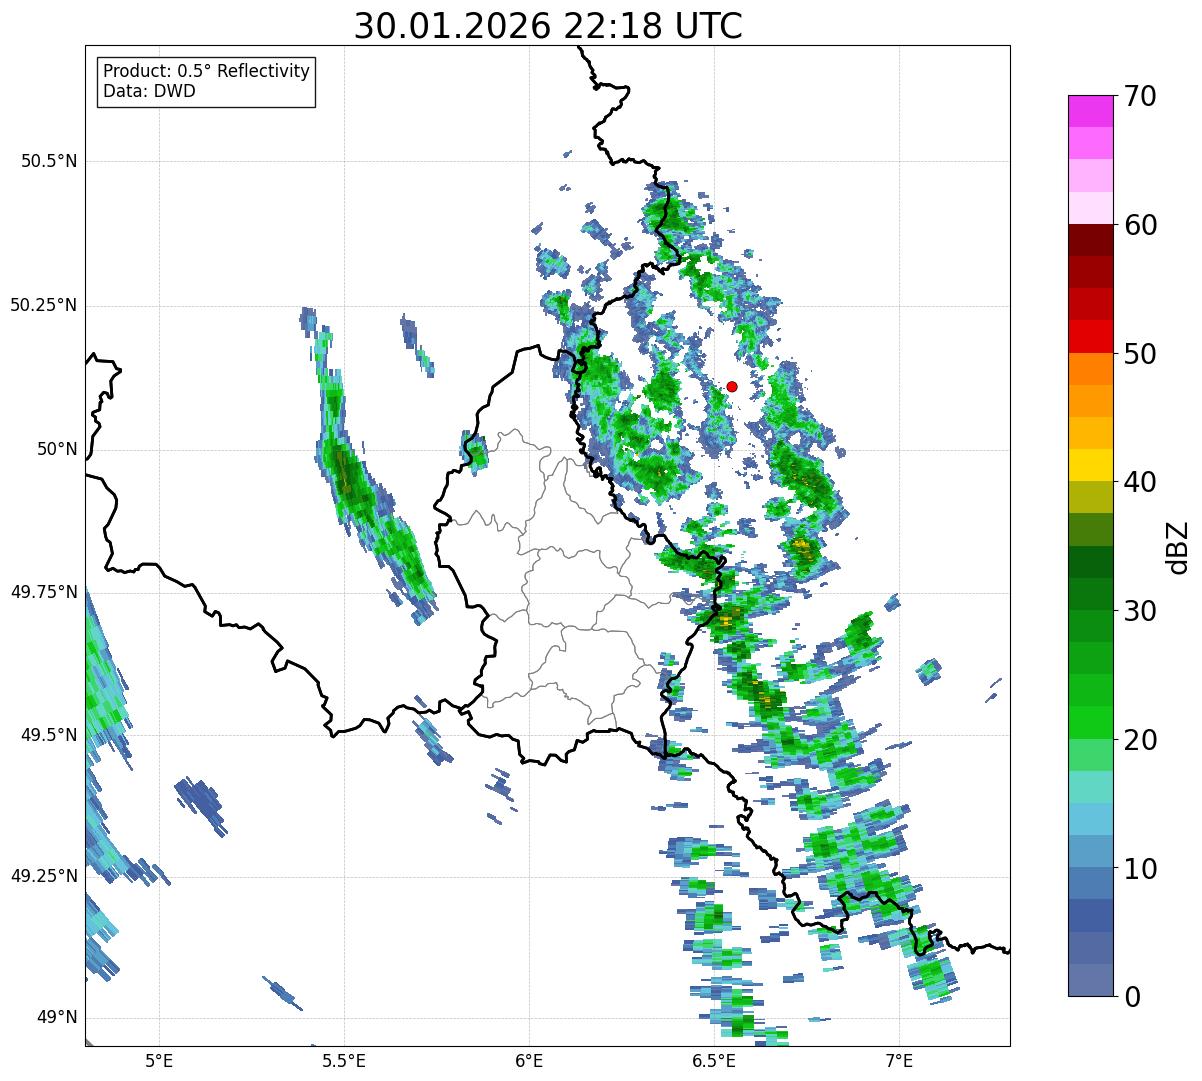
Task: Click the '5°E' longitude label
Action: click(159, 1060)
